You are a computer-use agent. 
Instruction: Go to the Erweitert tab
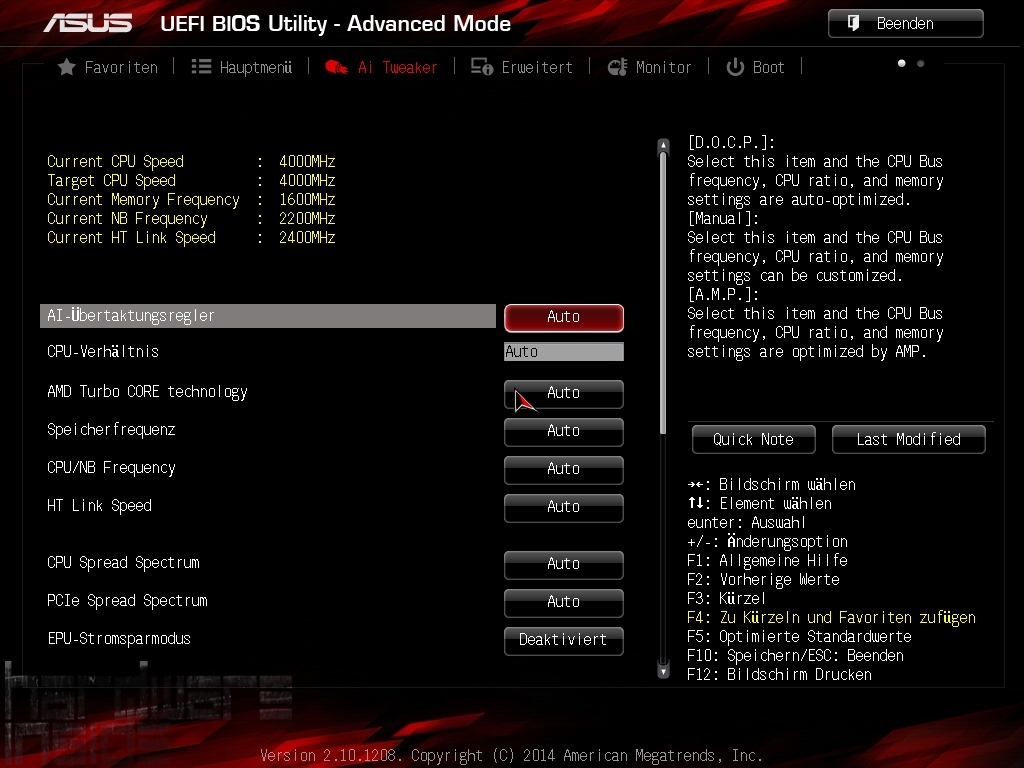[522, 67]
